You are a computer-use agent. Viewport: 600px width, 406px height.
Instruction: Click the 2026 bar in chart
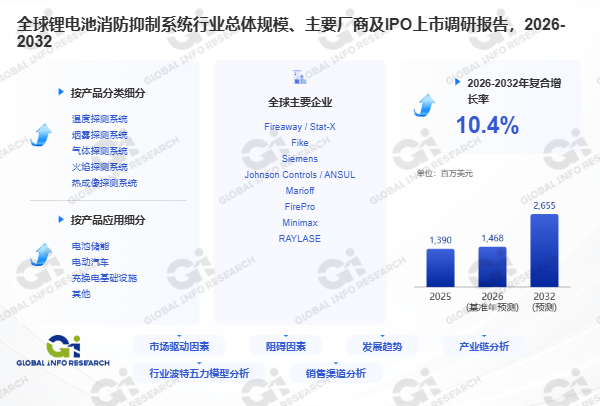(492, 267)
